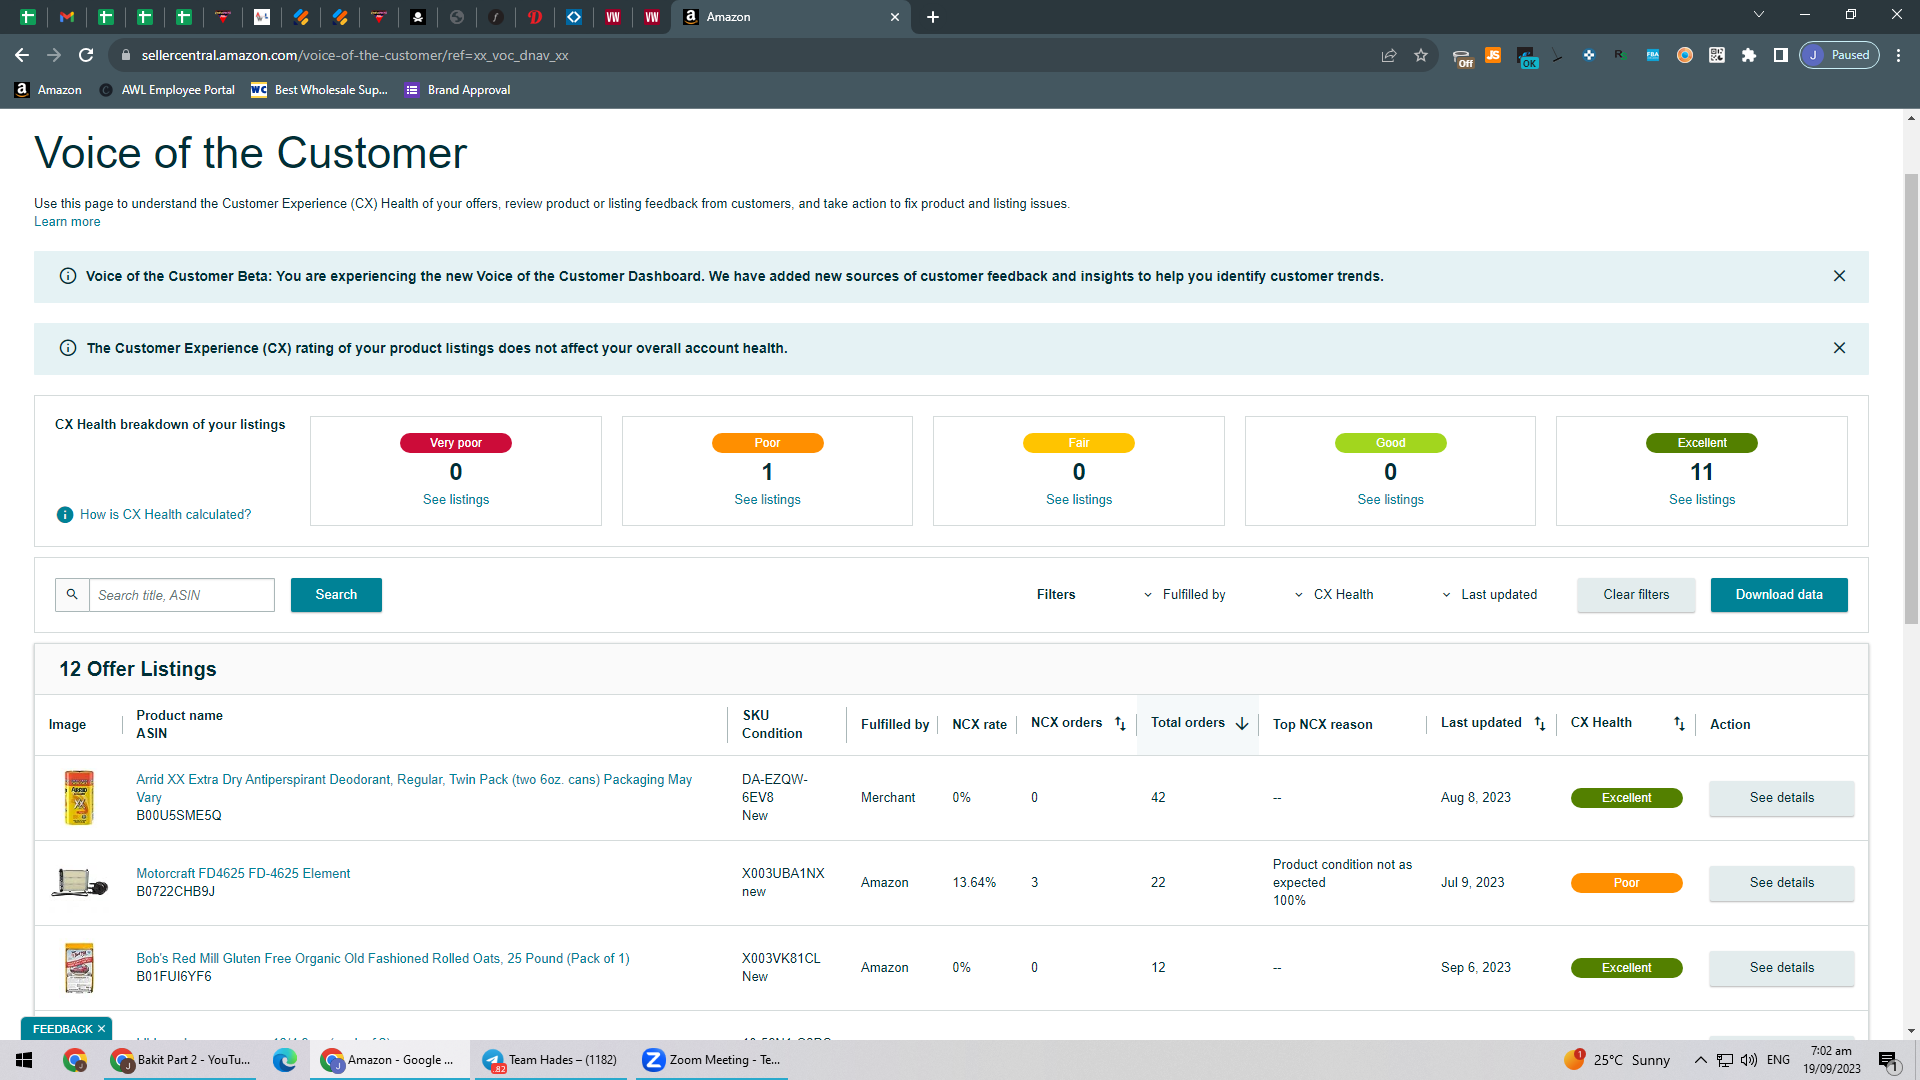The height and width of the screenshot is (1080, 1920).
Task: Click the browser address bar URL
Action: tap(355, 55)
